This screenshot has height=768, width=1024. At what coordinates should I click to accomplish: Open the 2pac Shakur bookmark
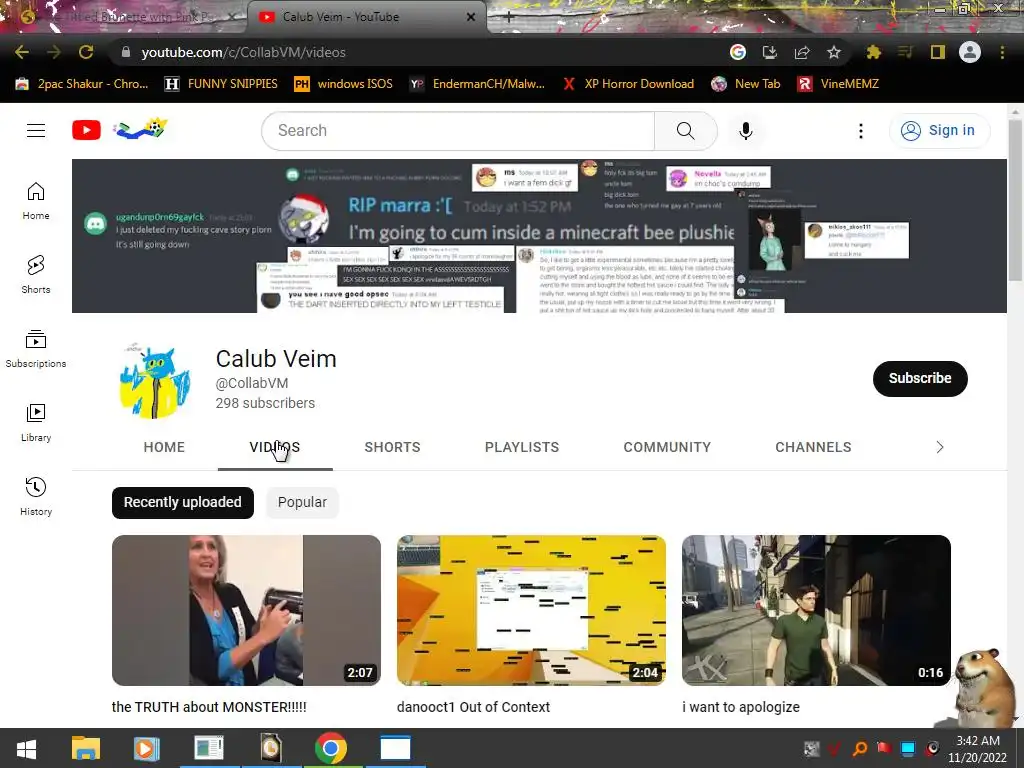tap(82, 84)
